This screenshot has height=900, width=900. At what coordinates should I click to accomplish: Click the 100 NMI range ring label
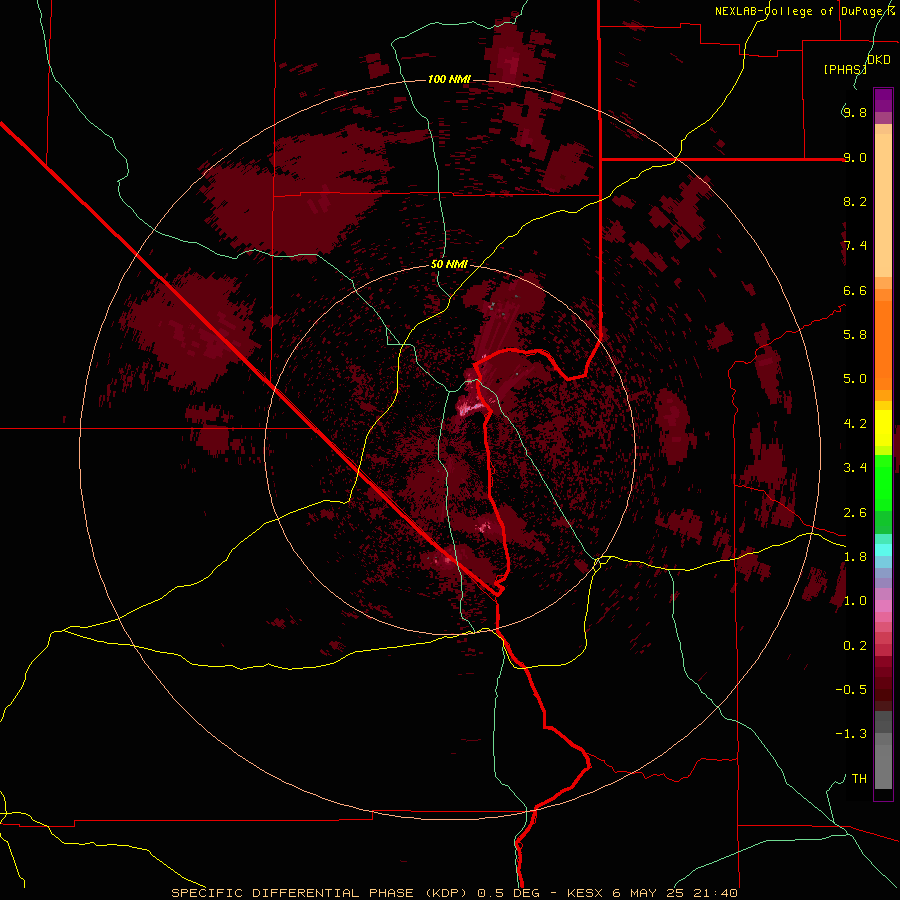(x=449, y=79)
